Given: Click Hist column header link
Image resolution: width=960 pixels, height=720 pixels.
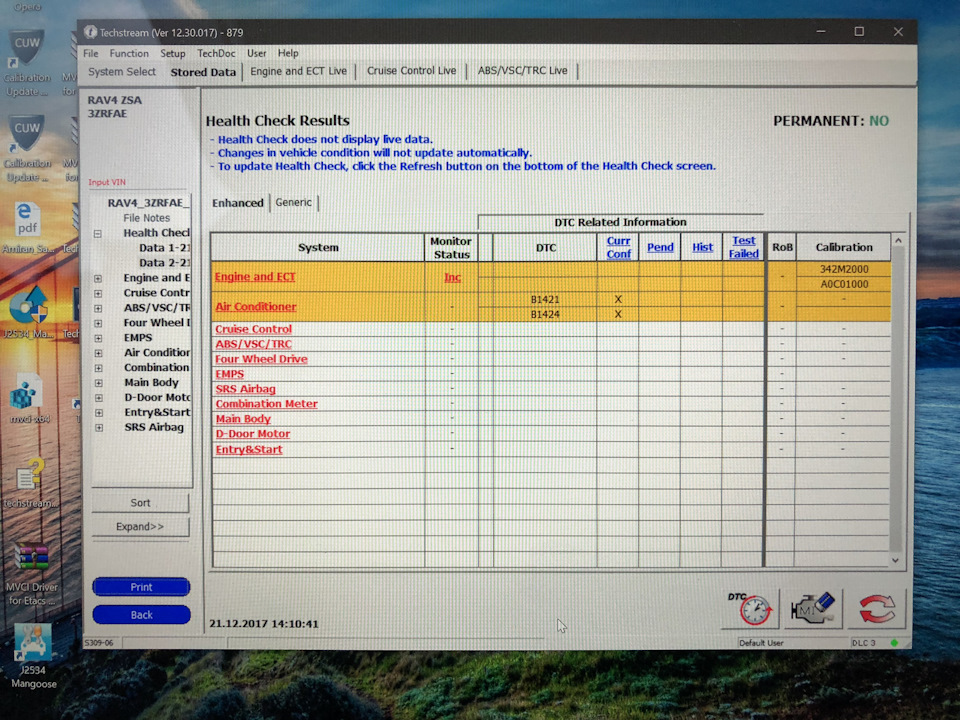Looking at the screenshot, I should click(x=702, y=247).
